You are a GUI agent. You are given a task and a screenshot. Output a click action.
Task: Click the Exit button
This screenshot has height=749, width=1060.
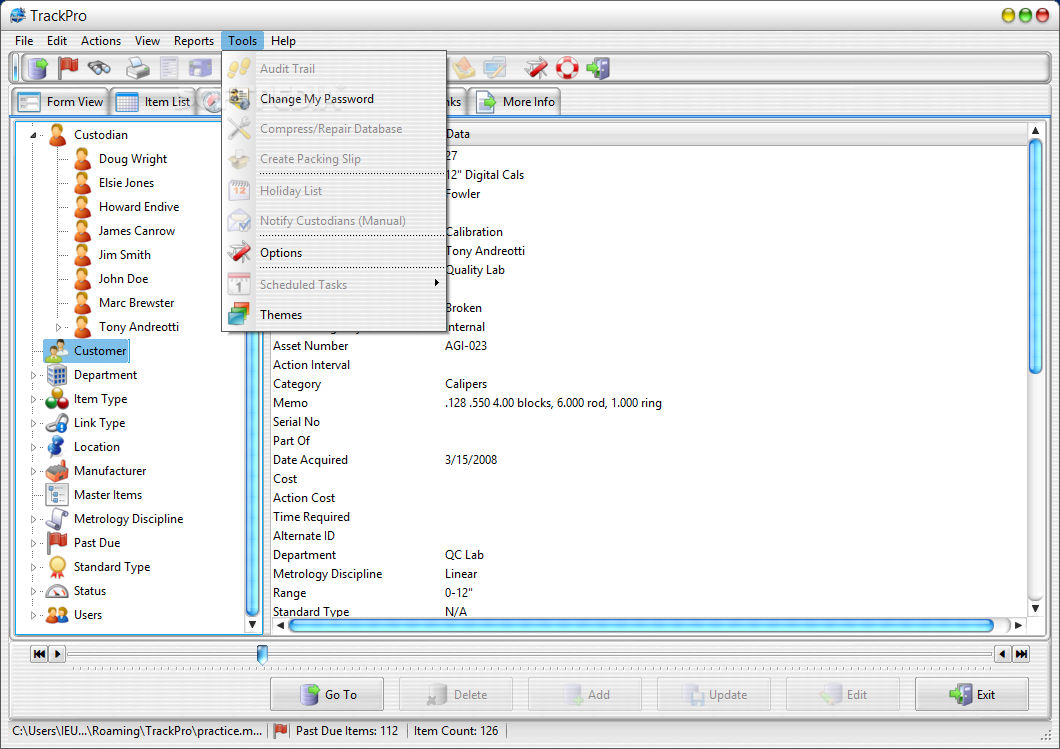point(972,694)
